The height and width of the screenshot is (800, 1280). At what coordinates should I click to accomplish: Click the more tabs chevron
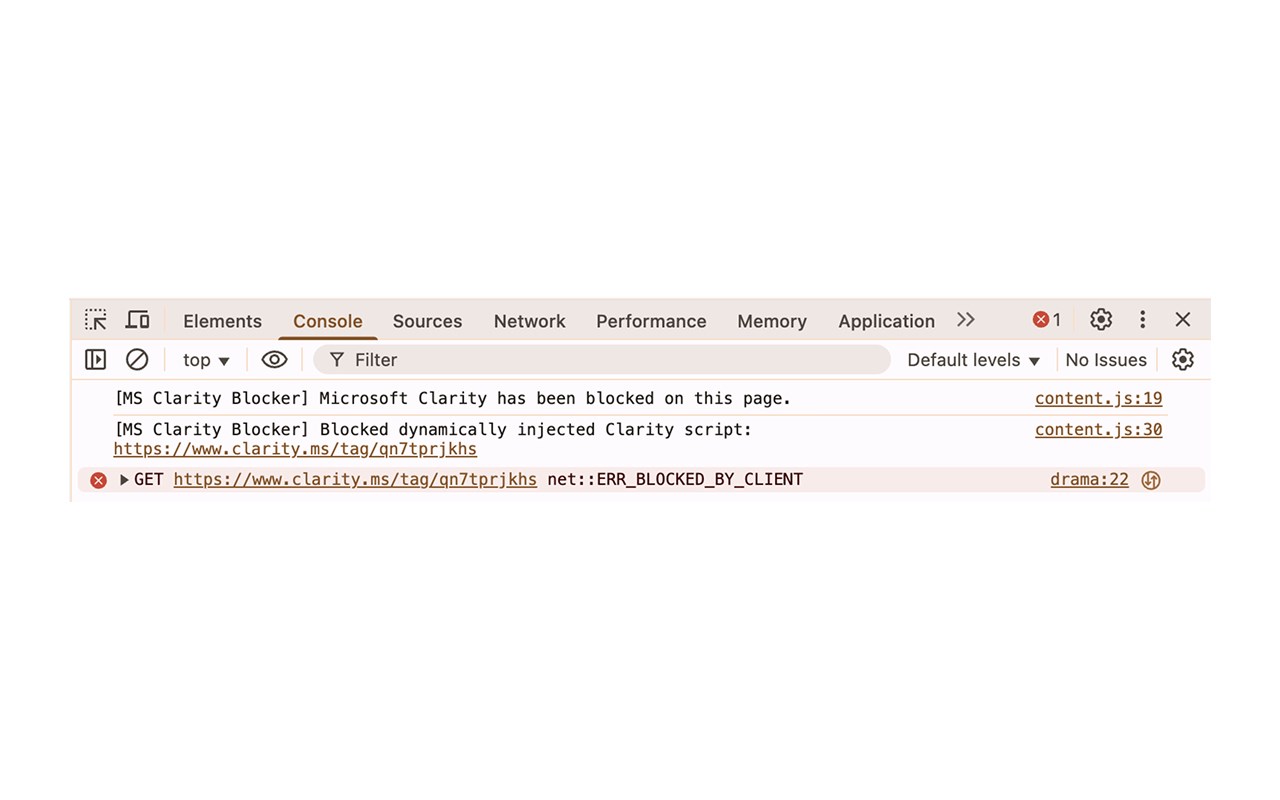click(965, 319)
